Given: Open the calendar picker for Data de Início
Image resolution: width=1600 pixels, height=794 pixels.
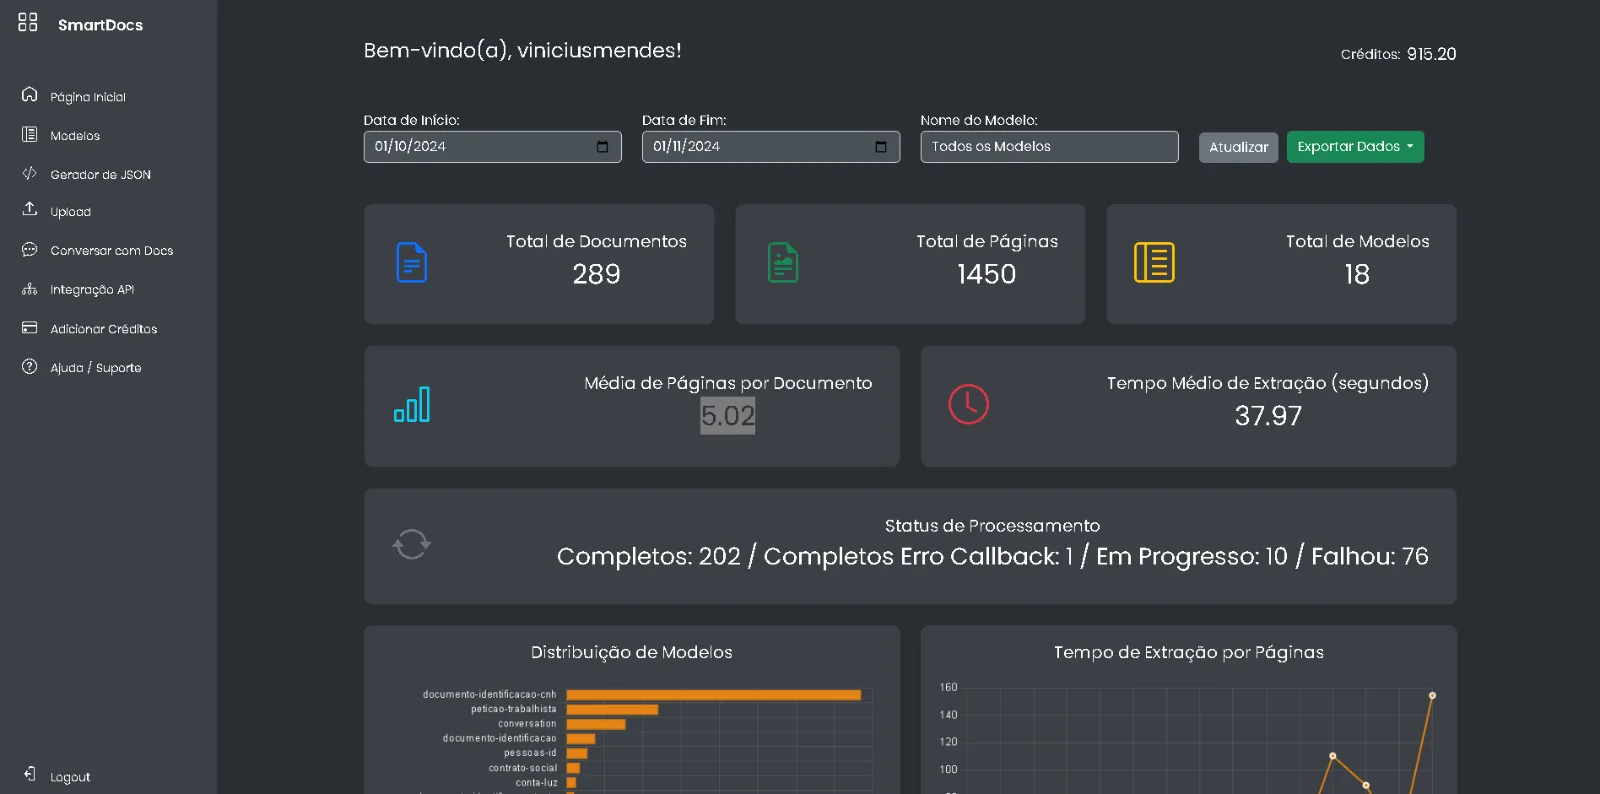Looking at the screenshot, I should (602, 147).
